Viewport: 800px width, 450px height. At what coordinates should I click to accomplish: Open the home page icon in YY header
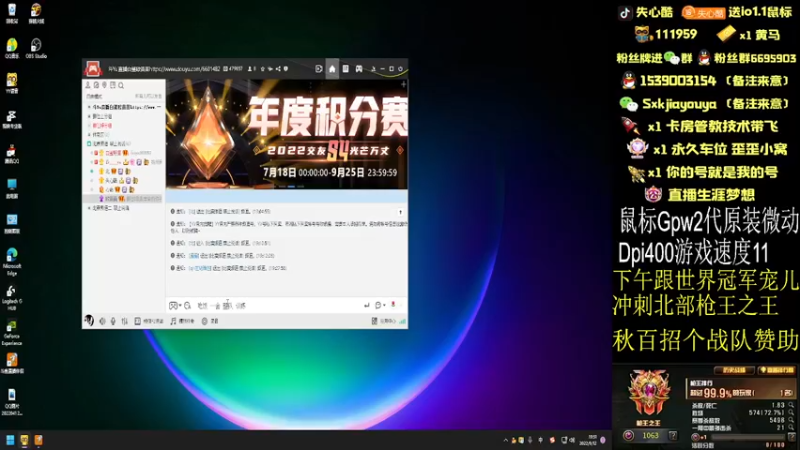point(332,69)
